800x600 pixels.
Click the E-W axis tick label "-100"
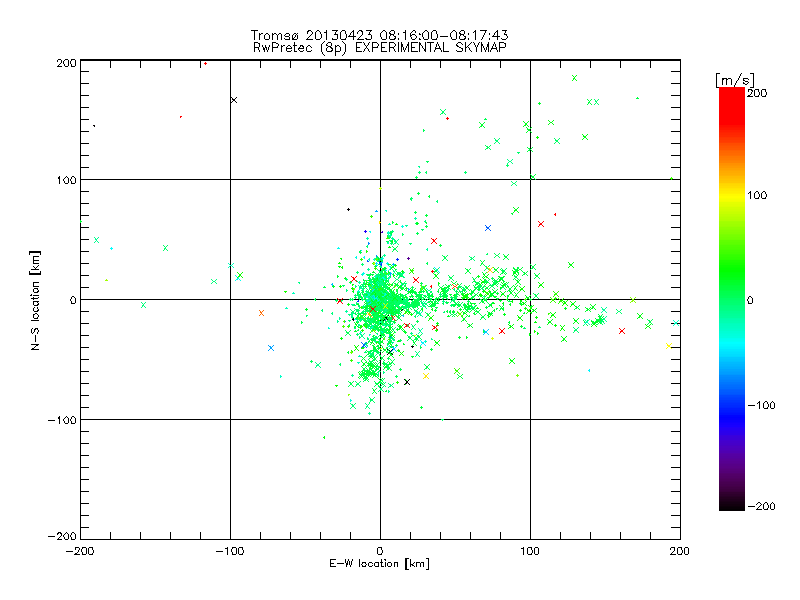point(230,551)
